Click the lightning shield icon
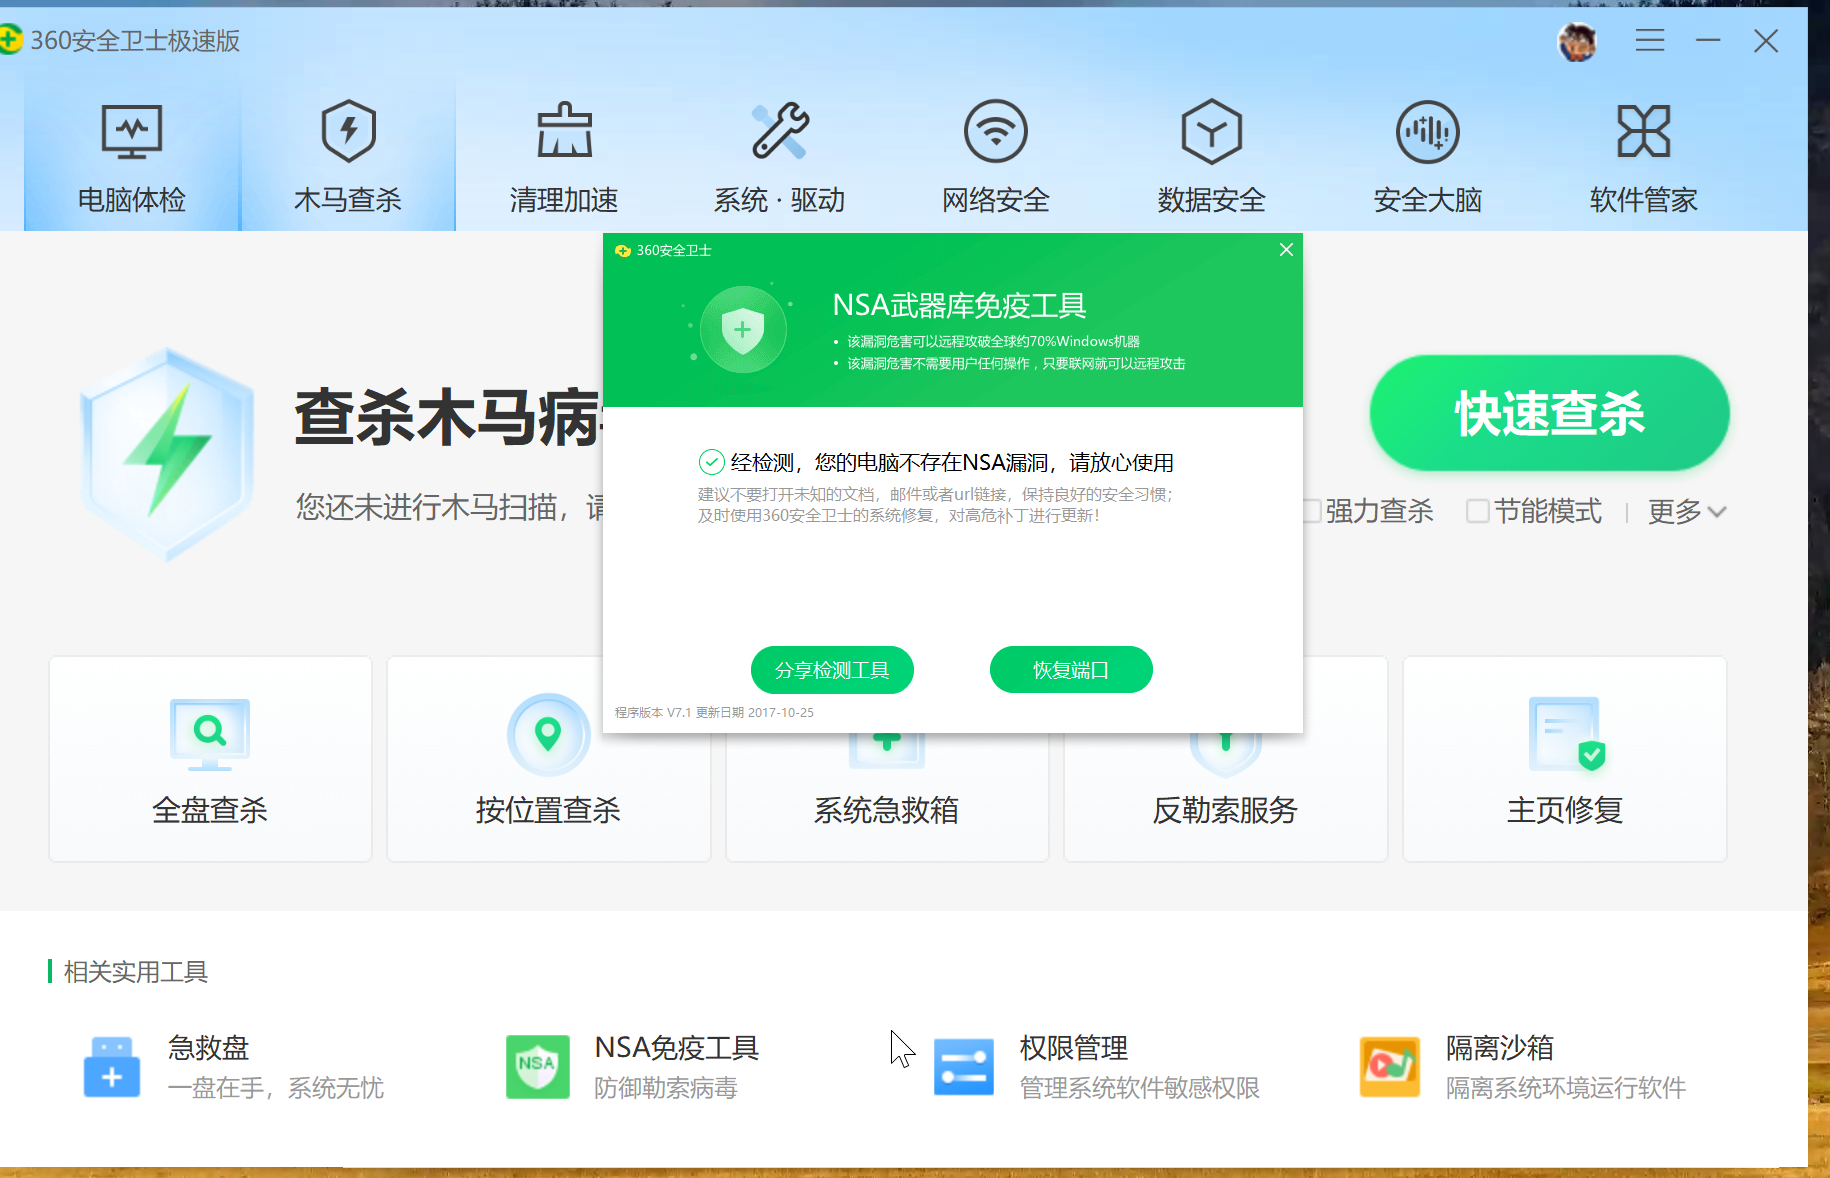This screenshot has width=1830, height=1178. point(168,455)
